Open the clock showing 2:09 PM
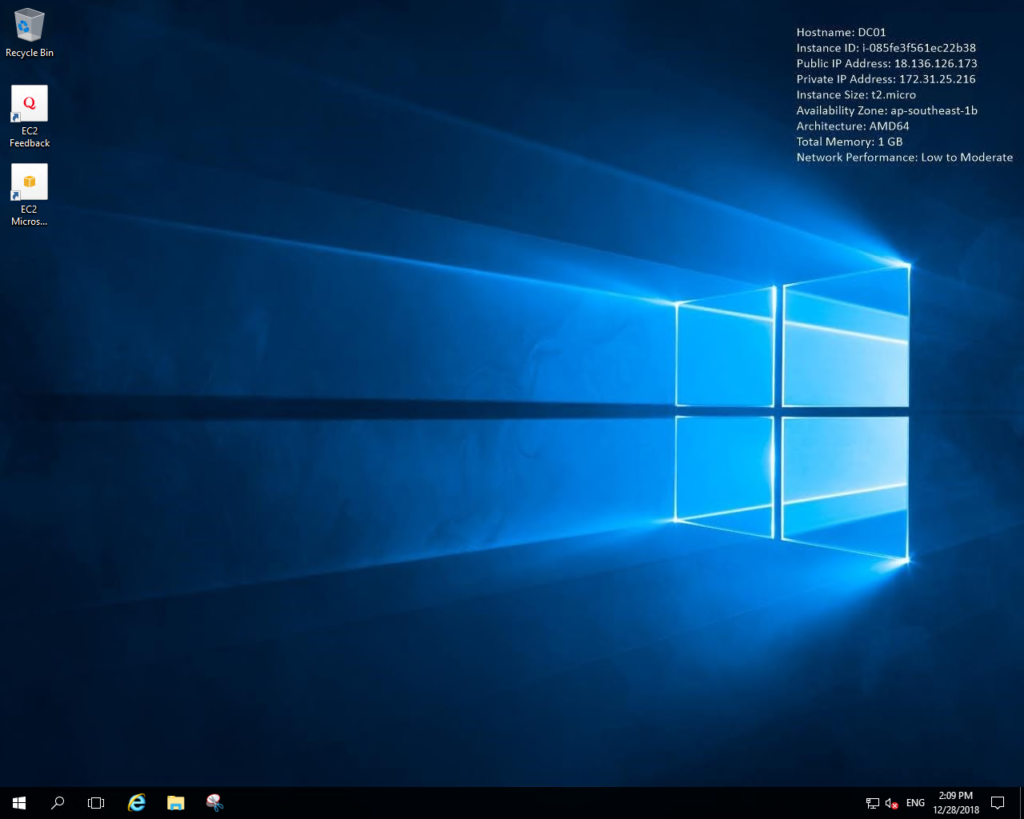This screenshot has height=819, width=1024. tap(955, 803)
